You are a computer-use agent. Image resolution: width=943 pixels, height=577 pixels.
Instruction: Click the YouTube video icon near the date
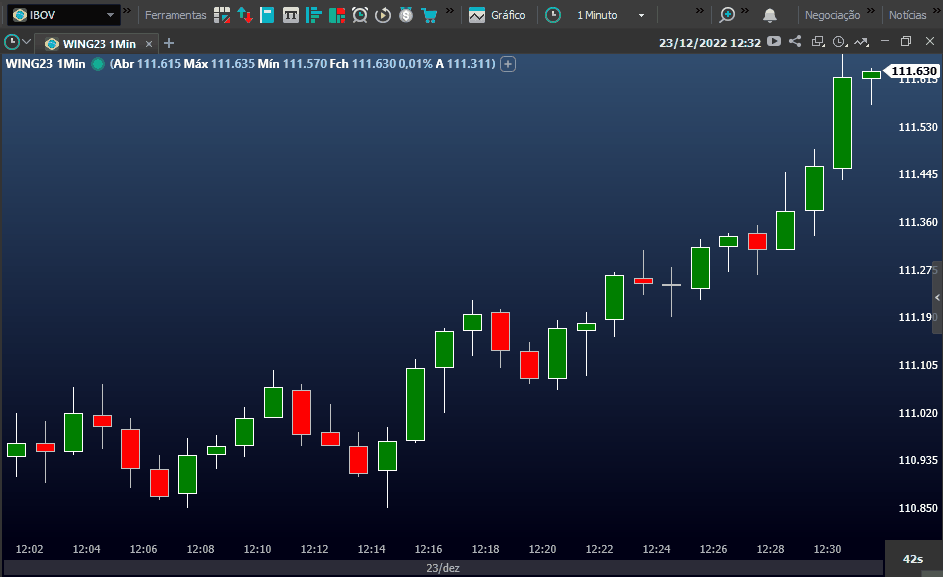pyautogui.click(x=774, y=42)
